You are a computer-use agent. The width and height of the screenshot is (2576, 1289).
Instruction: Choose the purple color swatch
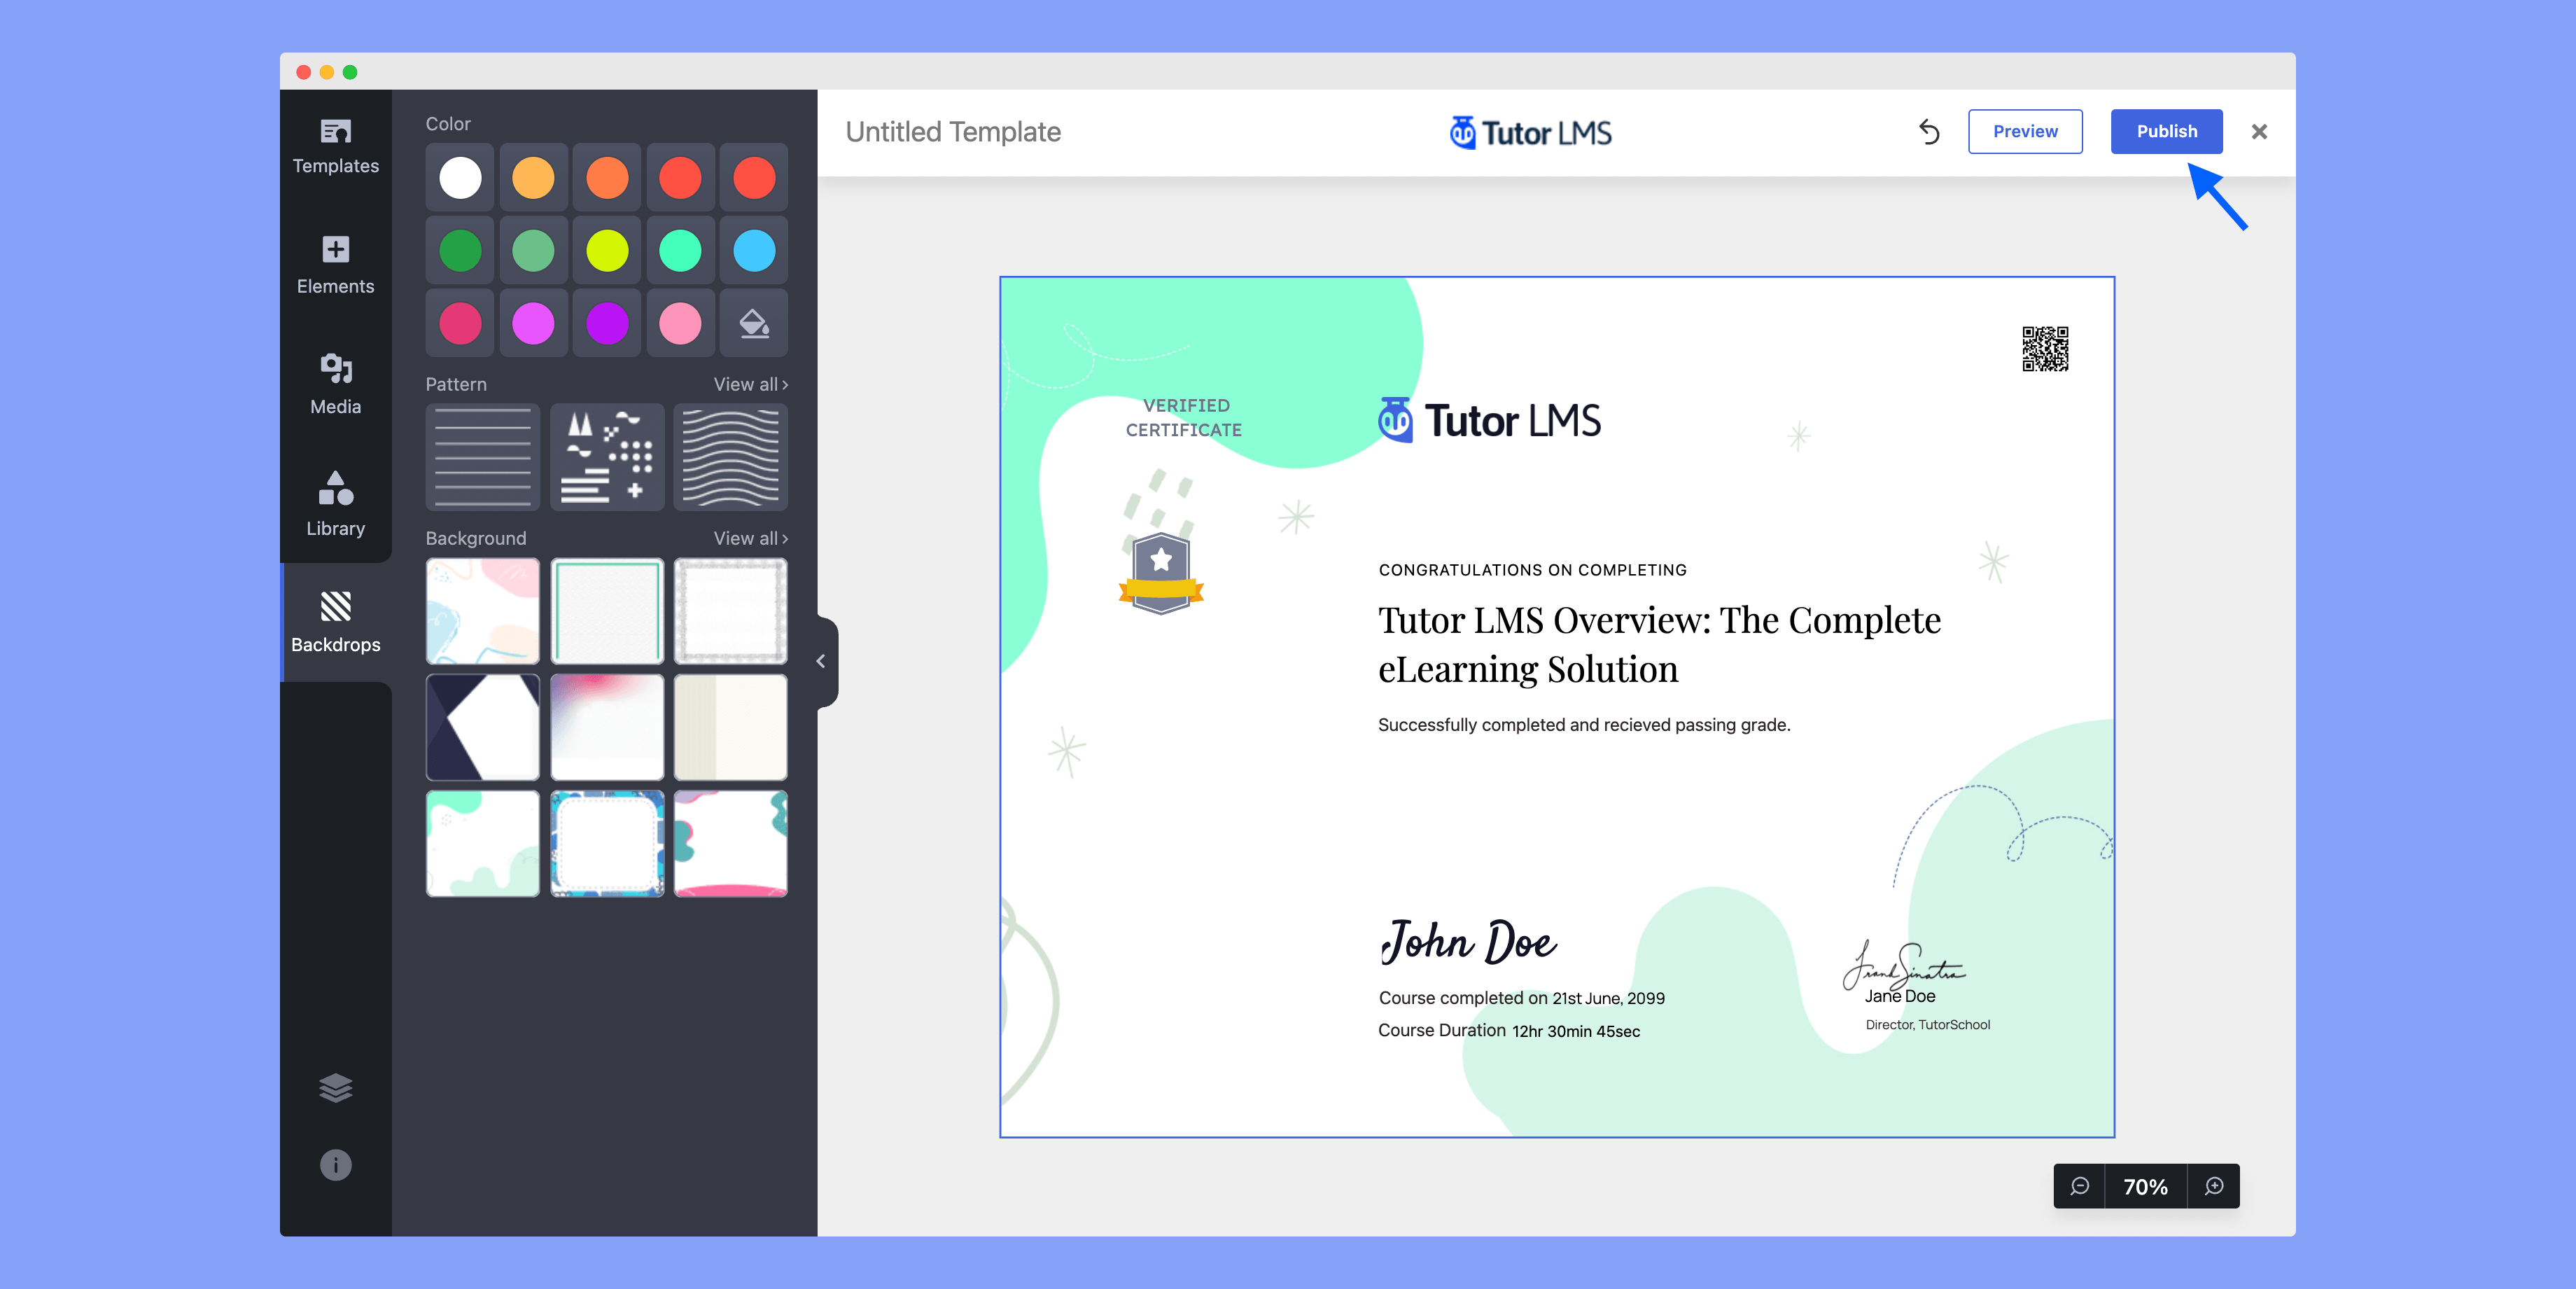pyautogui.click(x=607, y=324)
